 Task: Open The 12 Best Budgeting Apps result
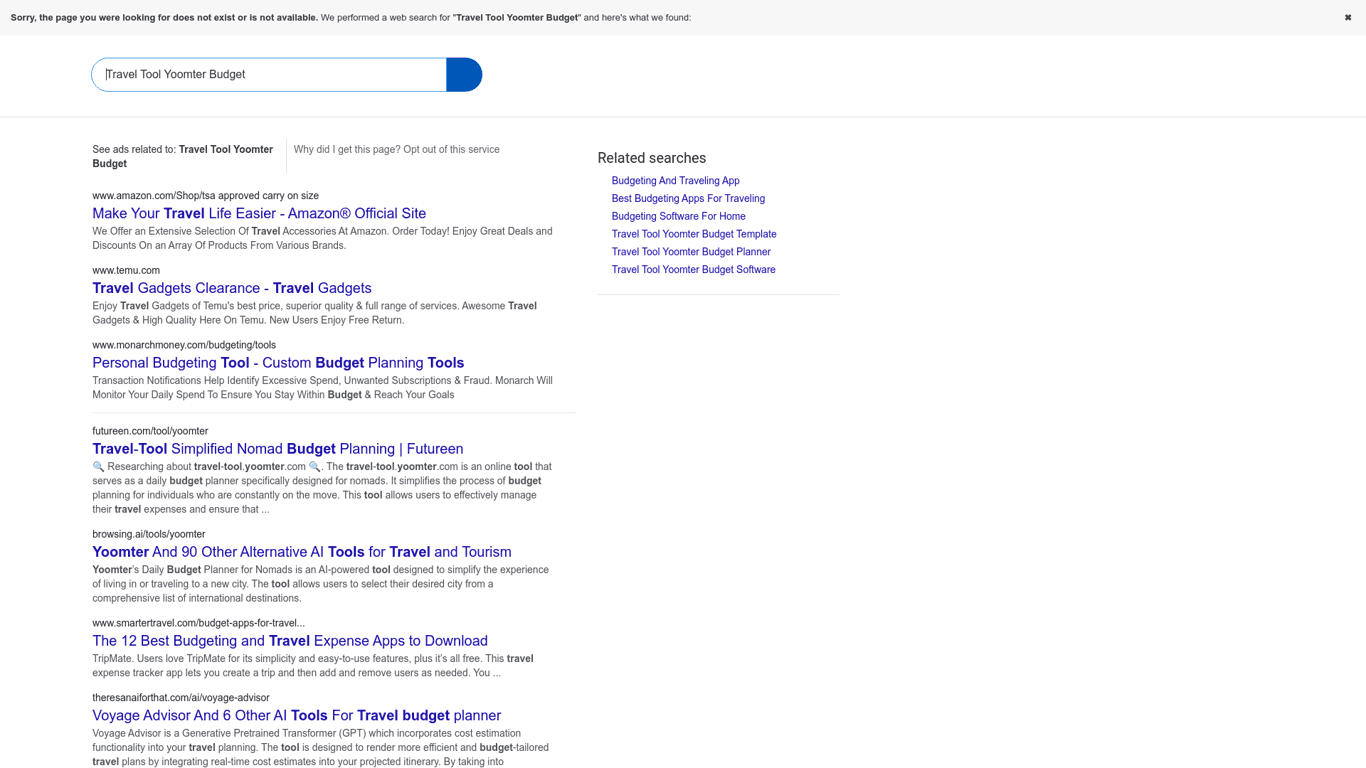coord(290,641)
